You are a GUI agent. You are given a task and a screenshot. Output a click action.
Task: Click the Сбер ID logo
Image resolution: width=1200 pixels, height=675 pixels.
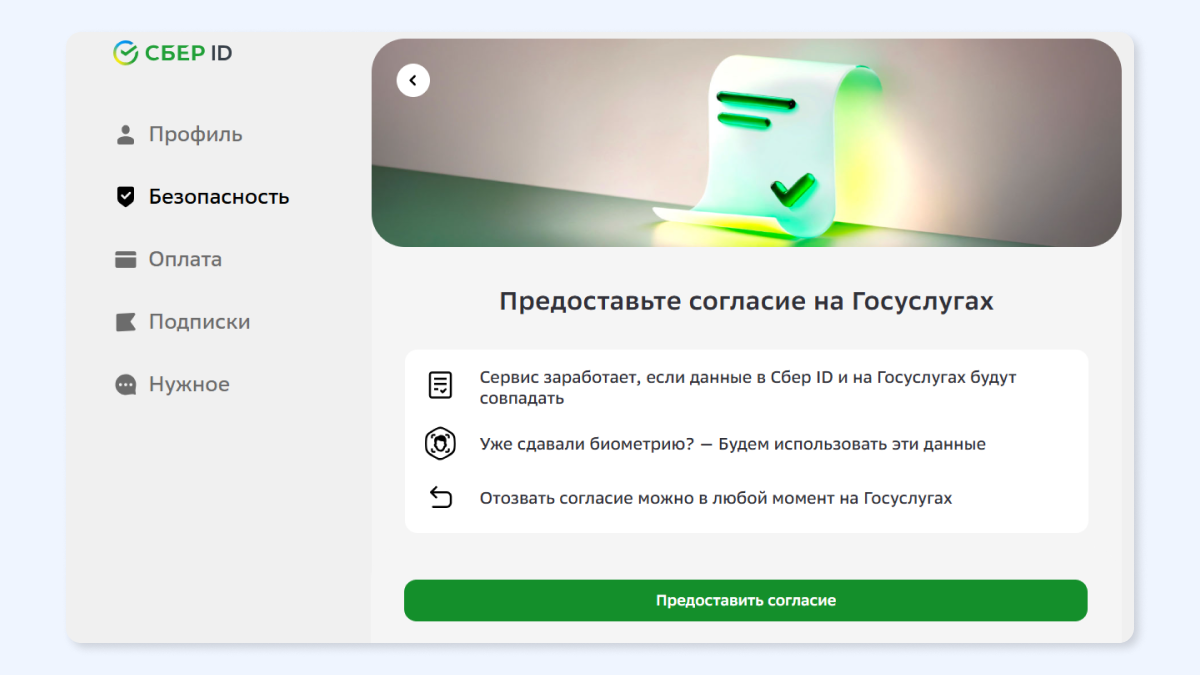tap(172, 53)
